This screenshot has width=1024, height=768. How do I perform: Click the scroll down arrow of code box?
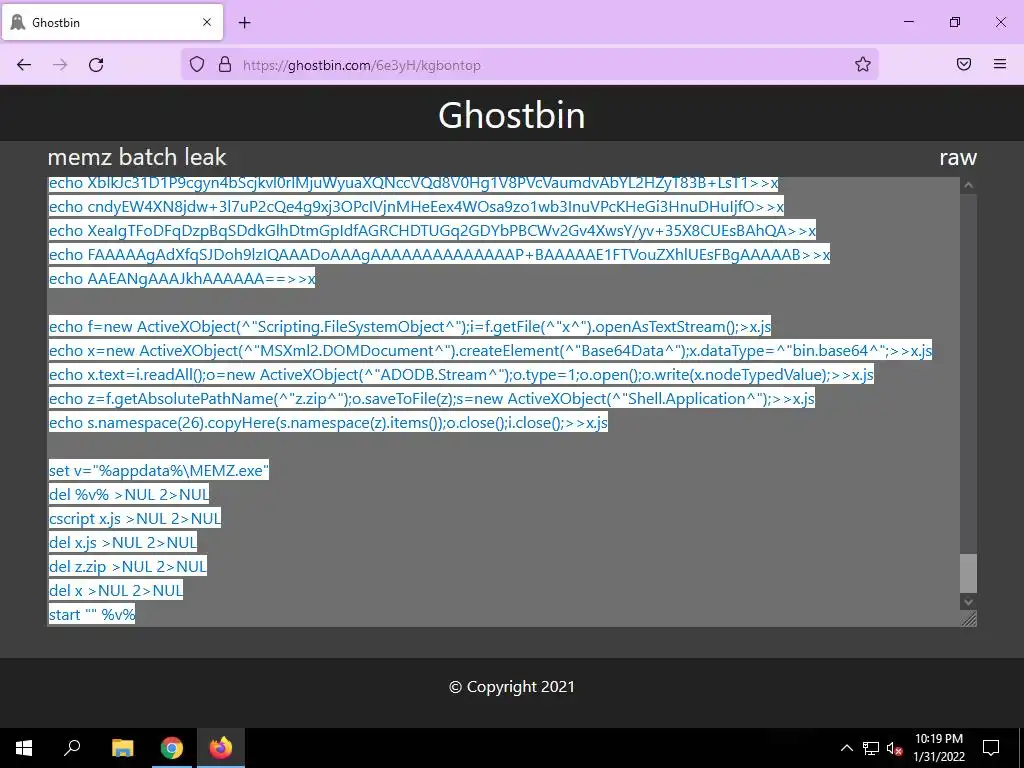pos(968,601)
